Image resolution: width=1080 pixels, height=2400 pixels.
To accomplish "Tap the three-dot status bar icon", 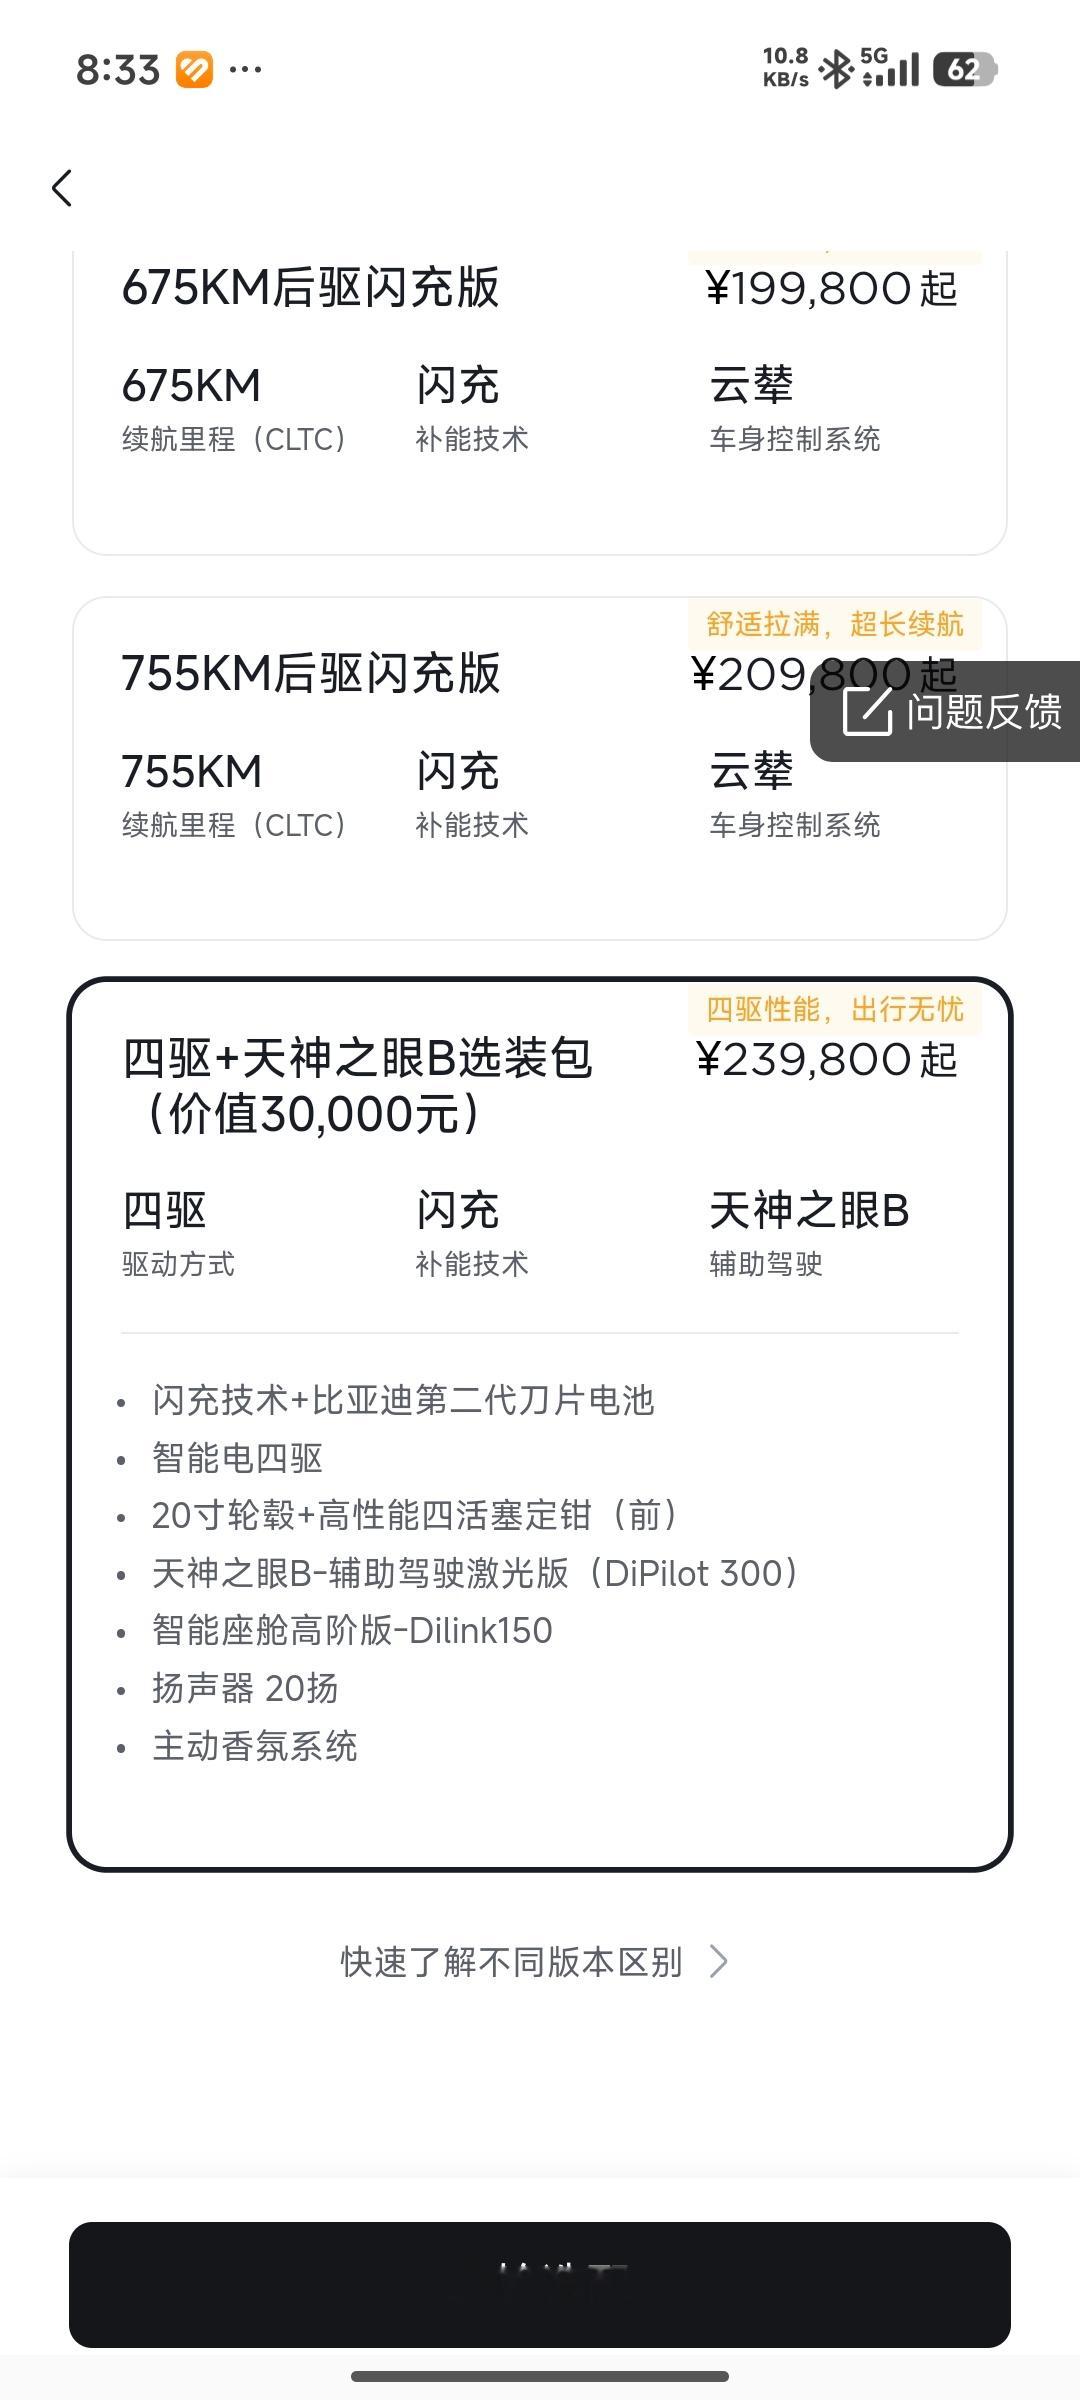I will (245, 70).
